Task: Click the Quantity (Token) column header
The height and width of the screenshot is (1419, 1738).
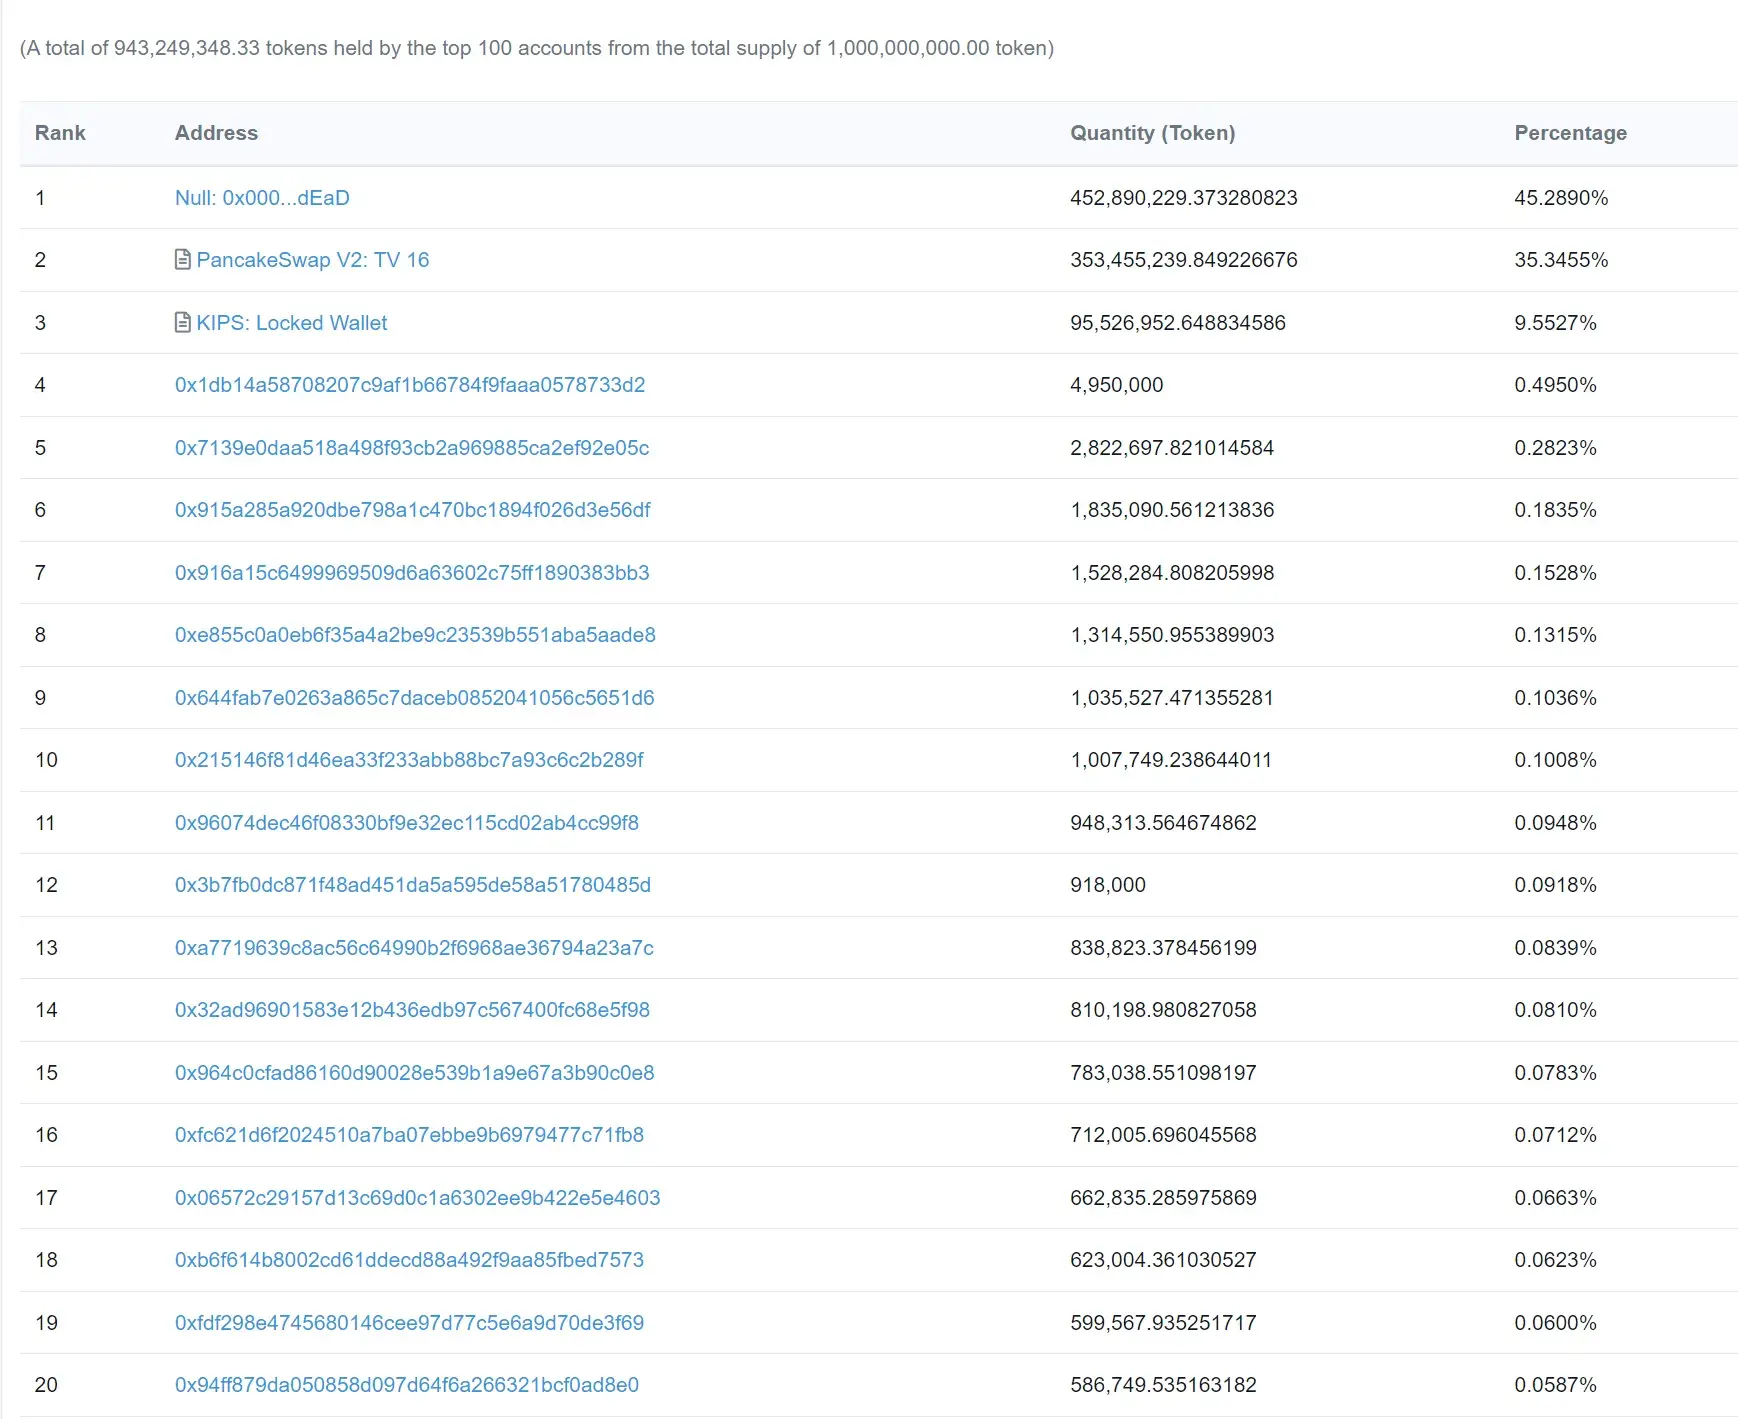Action: pyautogui.click(x=1153, y=133)
